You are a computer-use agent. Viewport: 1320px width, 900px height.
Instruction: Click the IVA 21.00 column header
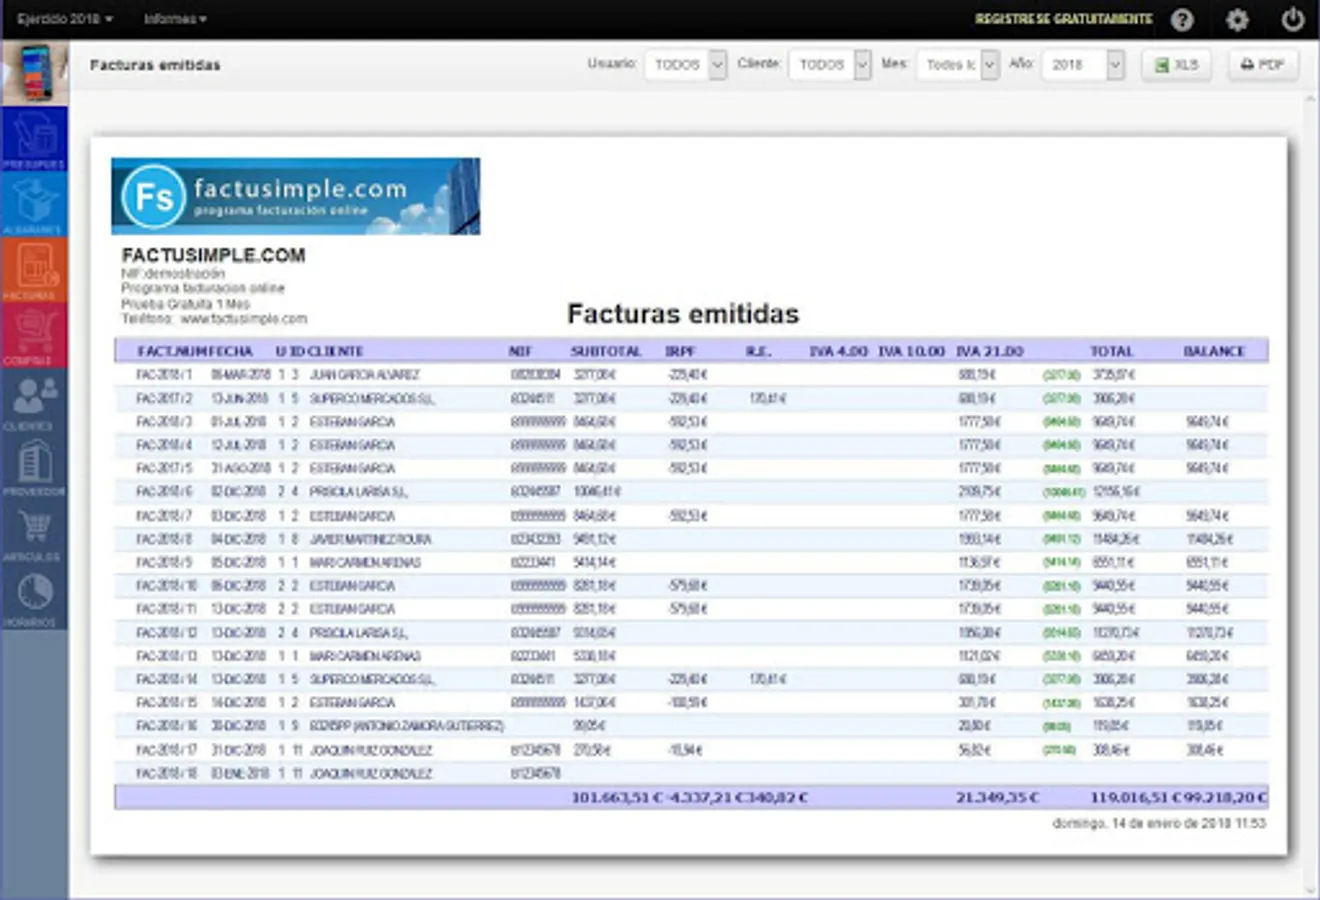click(990, 351)
